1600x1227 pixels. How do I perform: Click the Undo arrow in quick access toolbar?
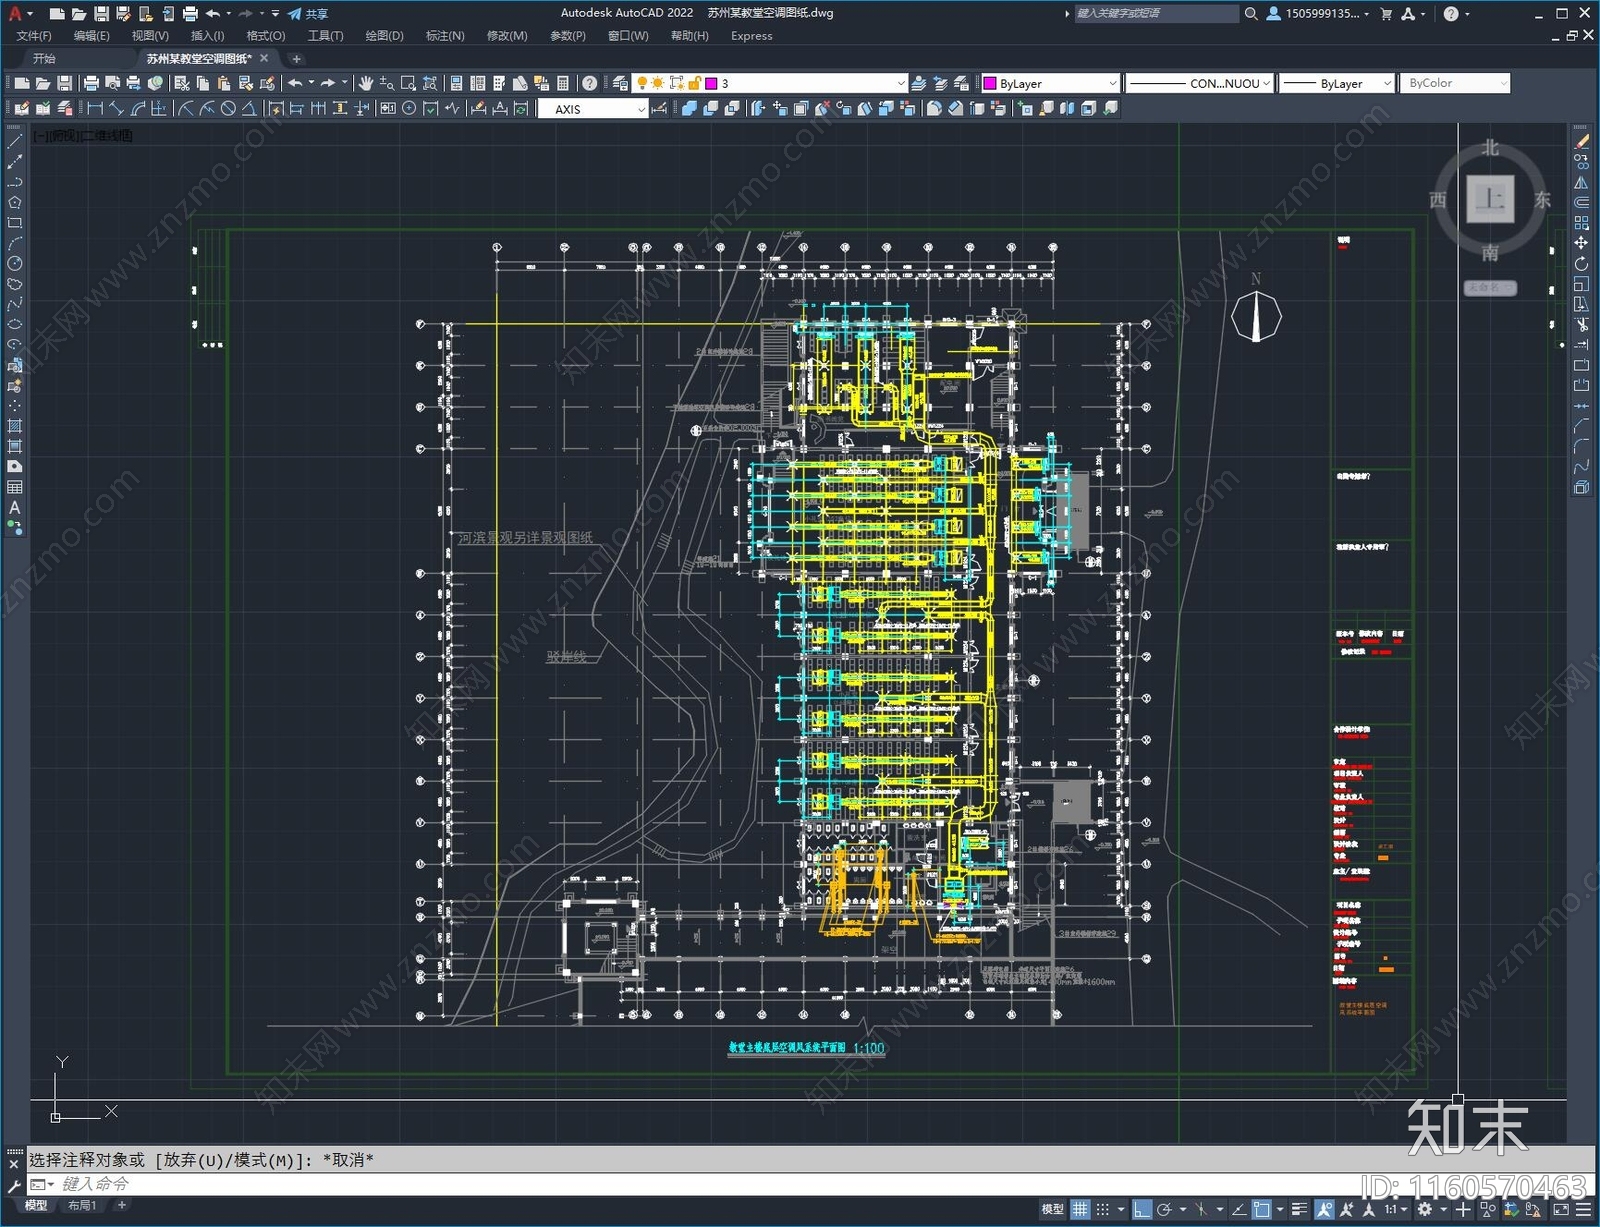tap(213, 14)
